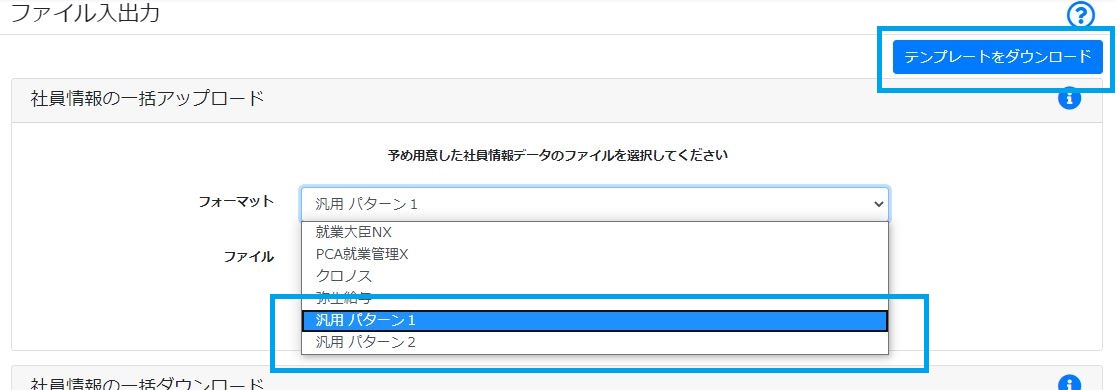Pick 汎用 パターン2 from the dropdown list

point(595,342)
